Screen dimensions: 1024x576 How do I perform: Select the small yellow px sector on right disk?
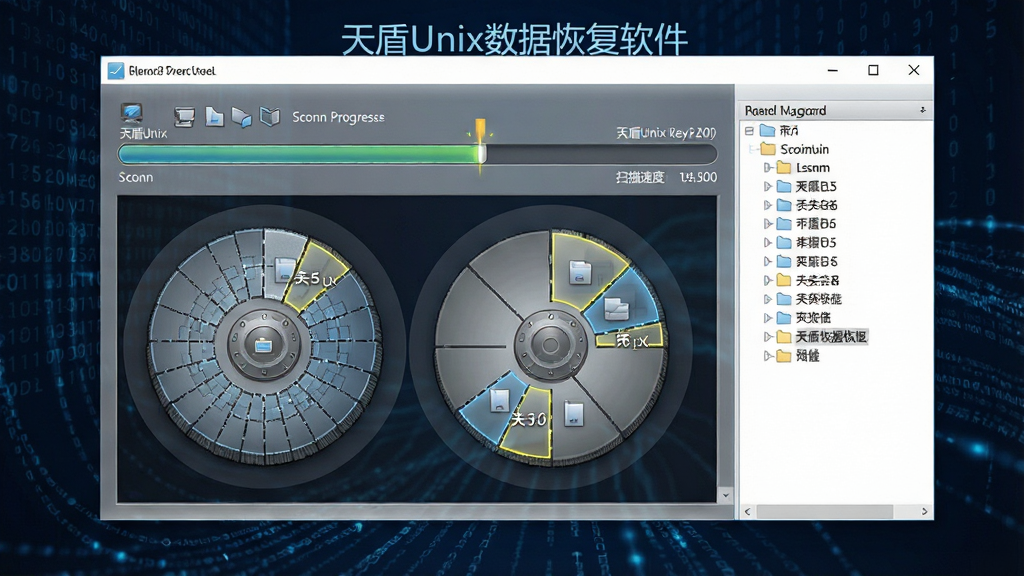pos(630,336)
